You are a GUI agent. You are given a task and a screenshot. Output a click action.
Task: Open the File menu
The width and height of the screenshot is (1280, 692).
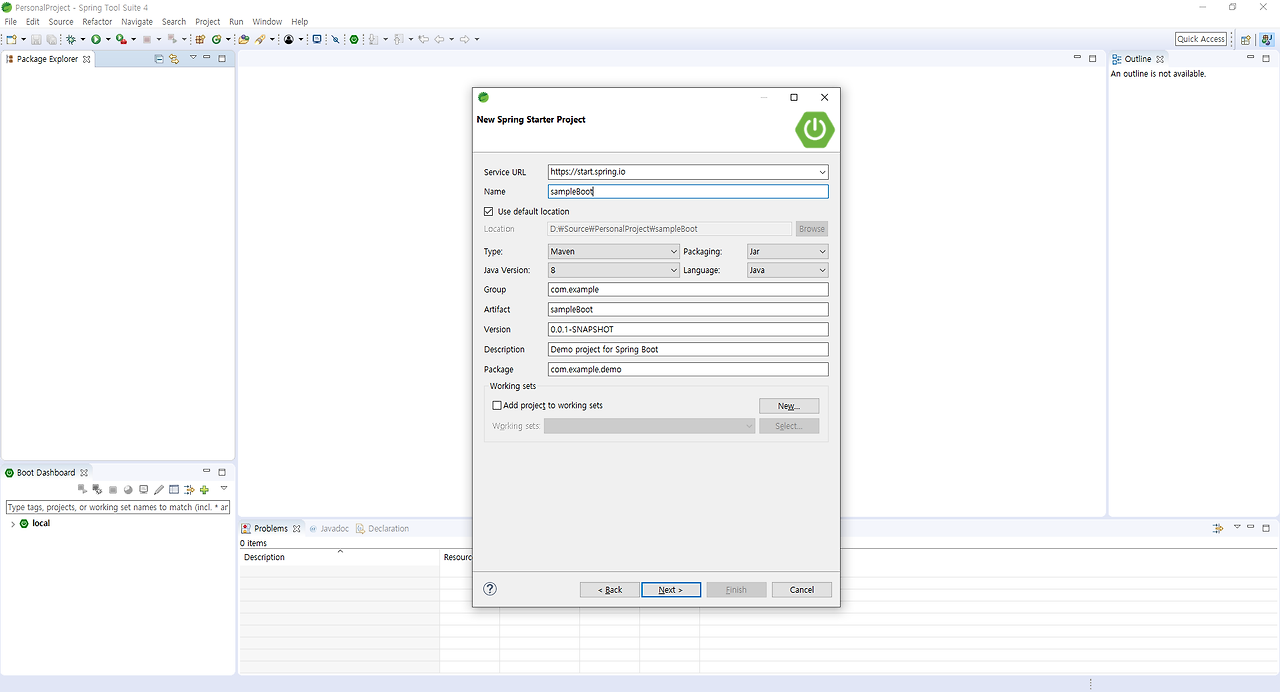(11, 21)
